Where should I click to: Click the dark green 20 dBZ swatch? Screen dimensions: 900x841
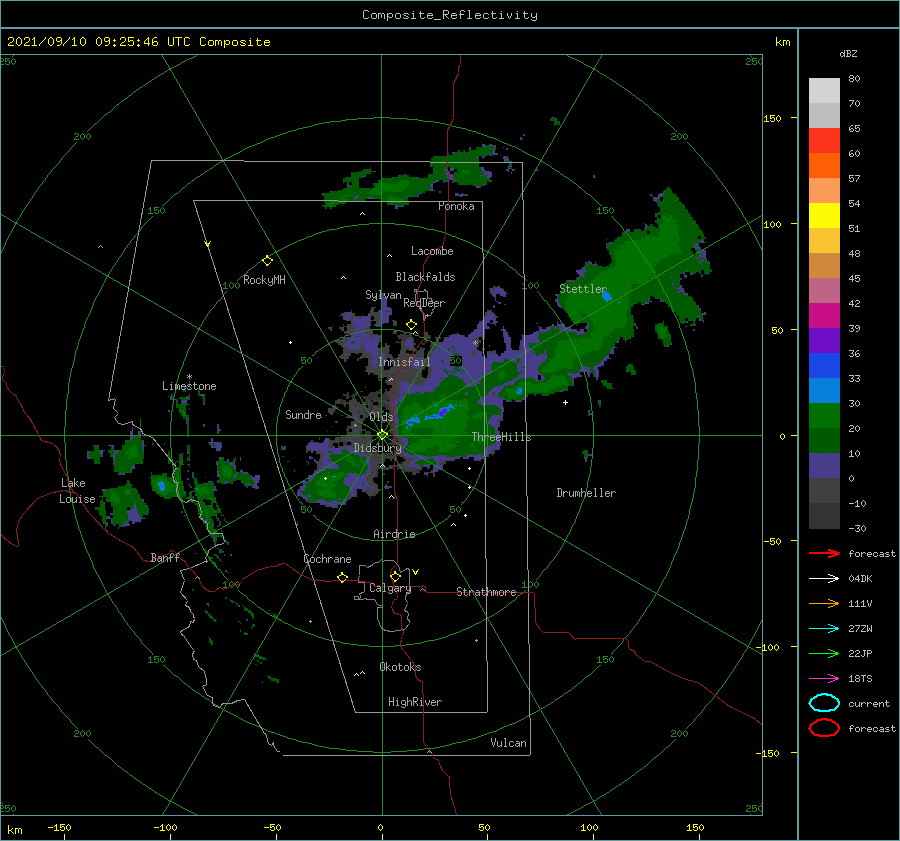[824, 440]
